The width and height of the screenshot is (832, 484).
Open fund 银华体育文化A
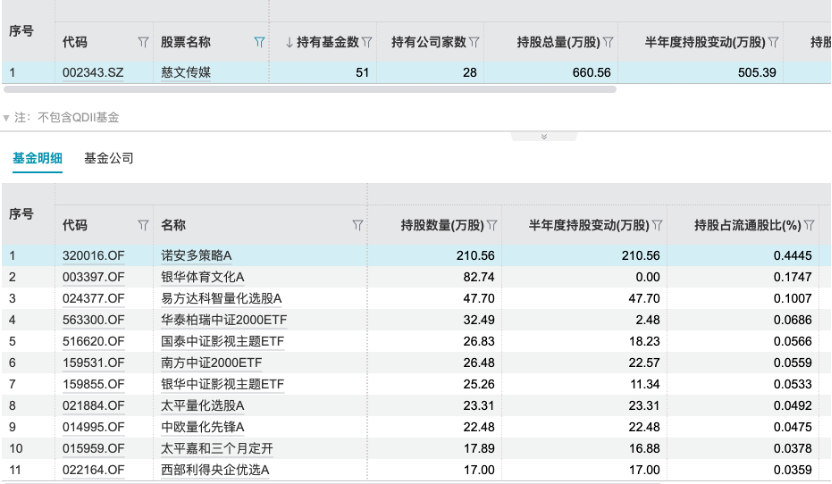click(x=203, y=277)
